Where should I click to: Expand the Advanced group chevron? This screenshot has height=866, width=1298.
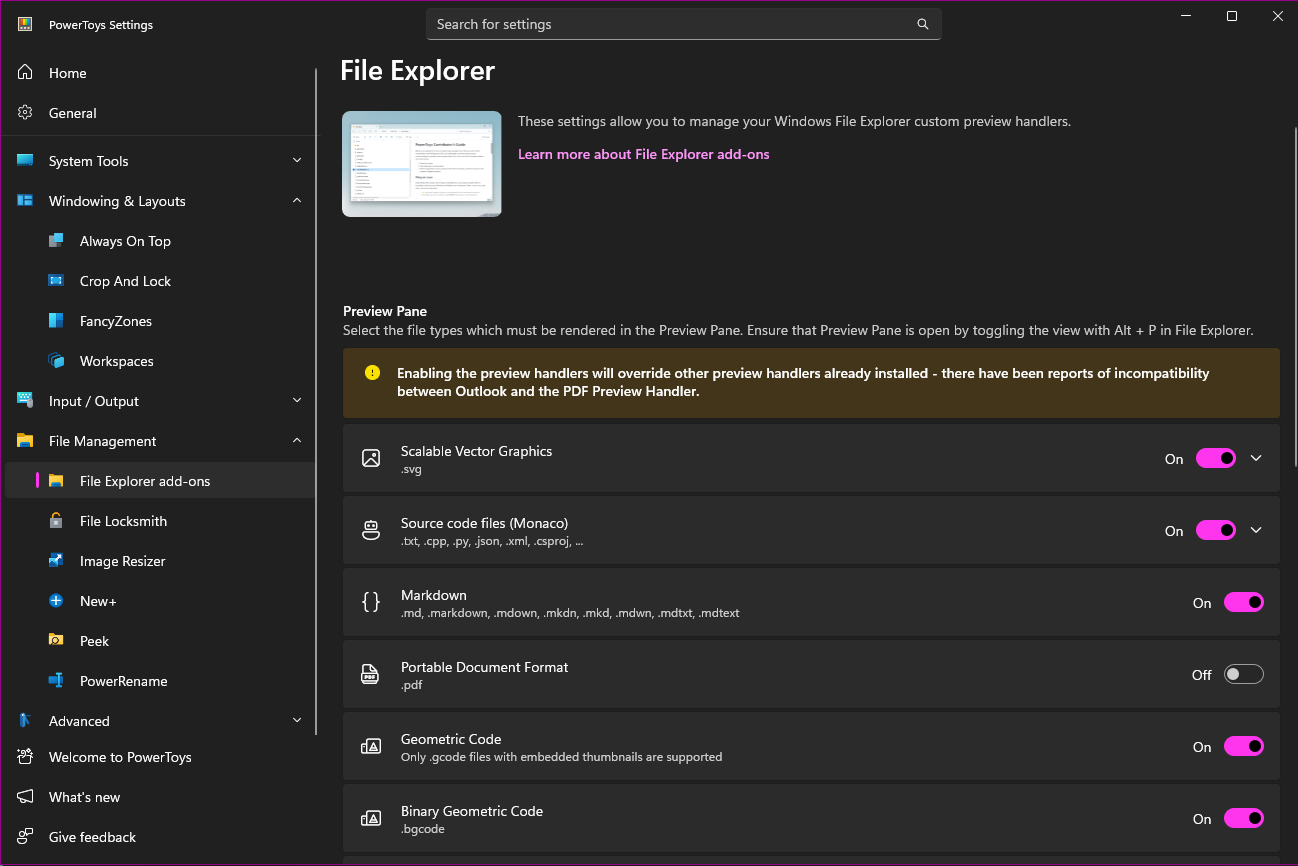click(297, 720)
